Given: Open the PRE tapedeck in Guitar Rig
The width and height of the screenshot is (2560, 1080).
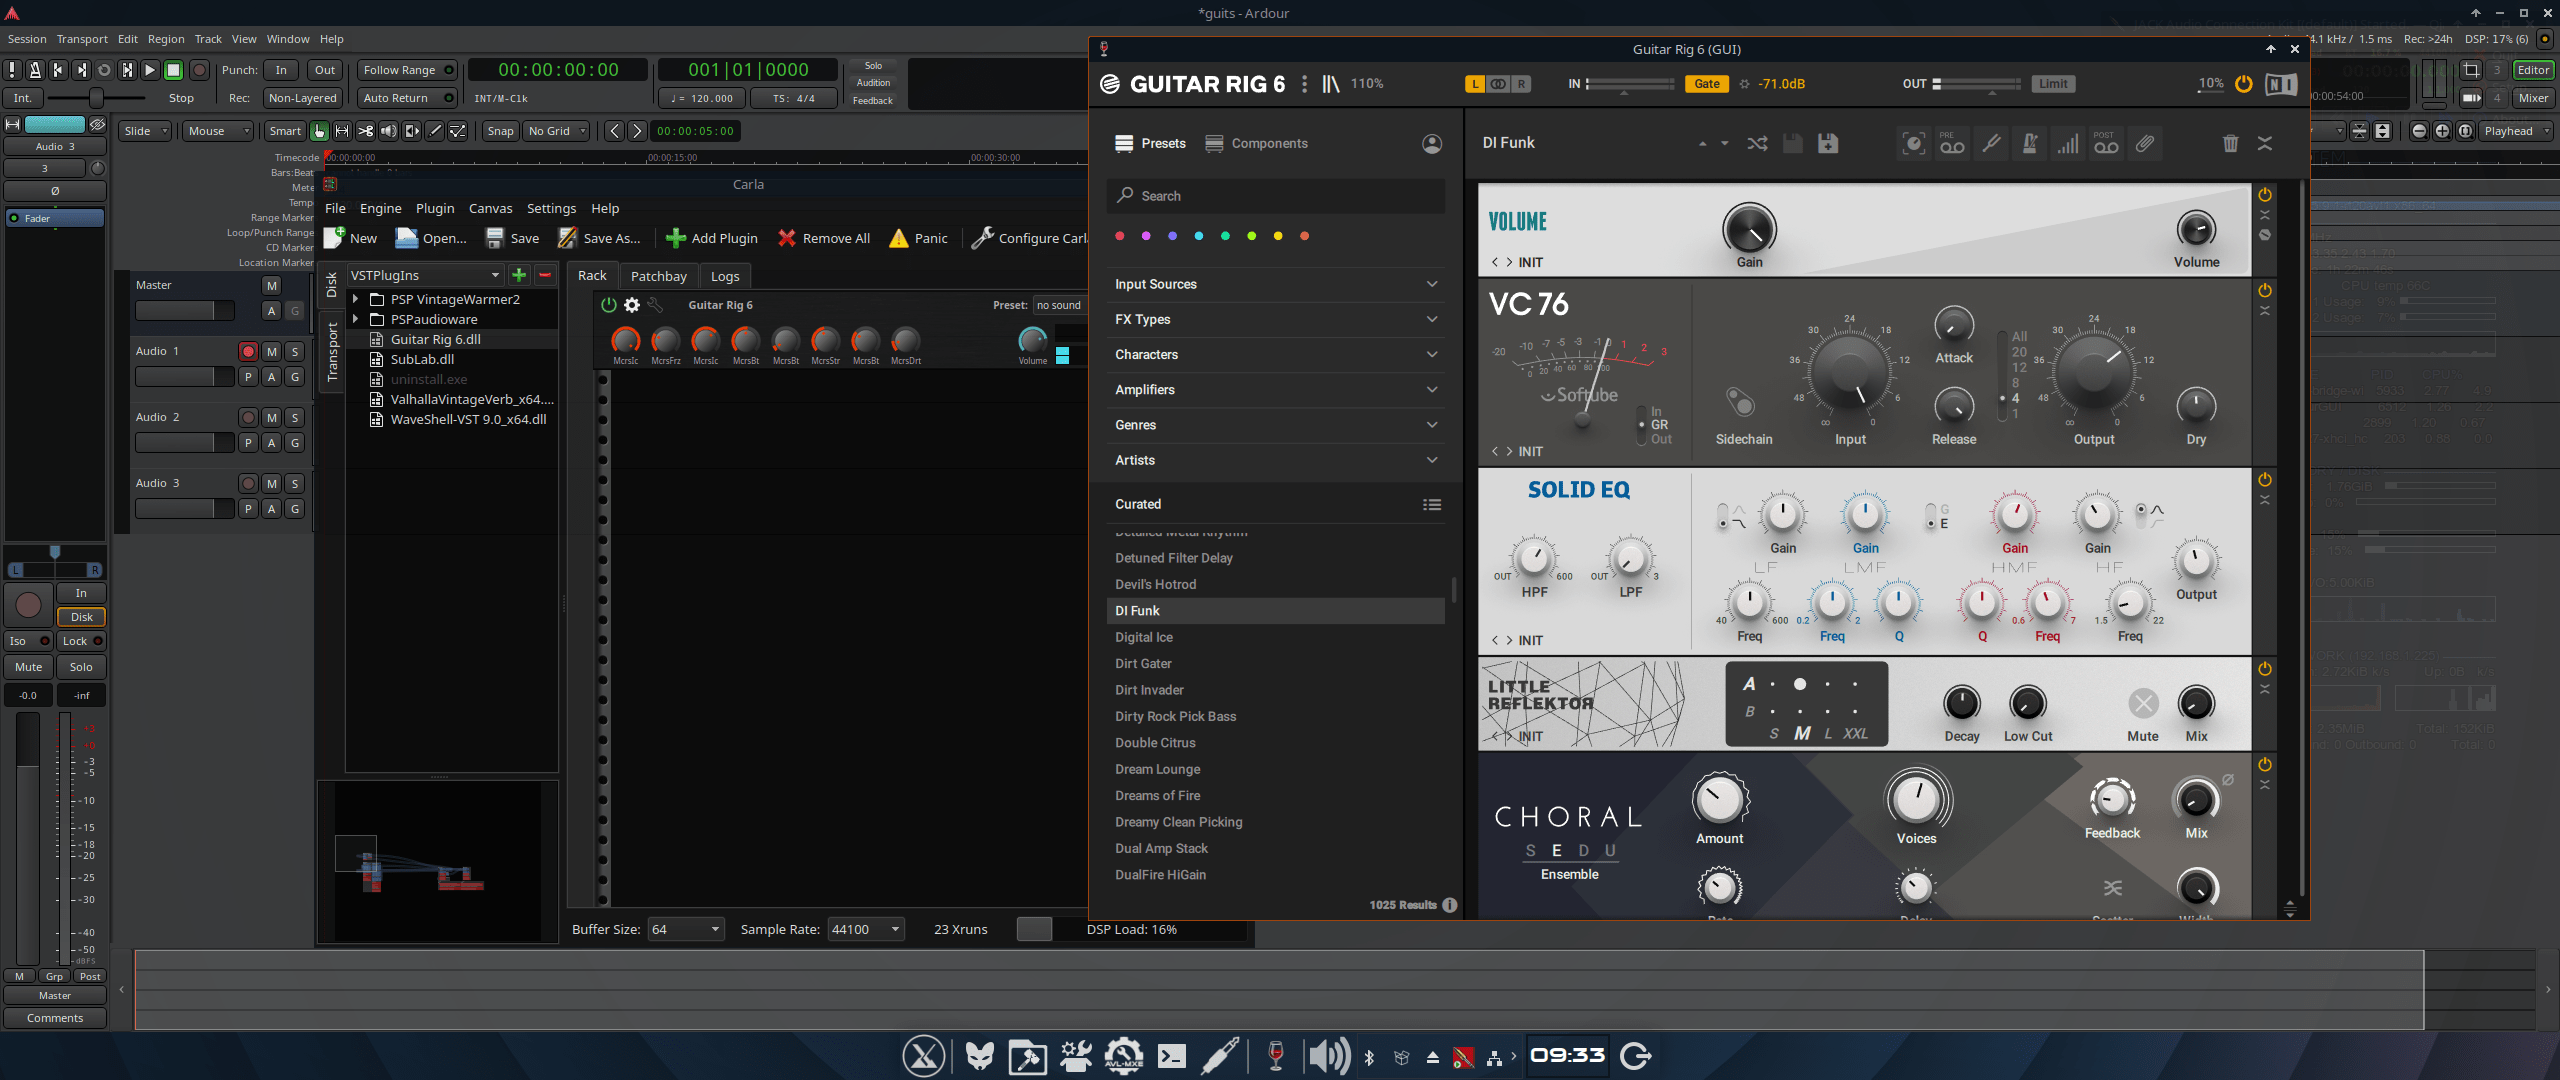Looking at the screenshot, I should coord(1951,143).
